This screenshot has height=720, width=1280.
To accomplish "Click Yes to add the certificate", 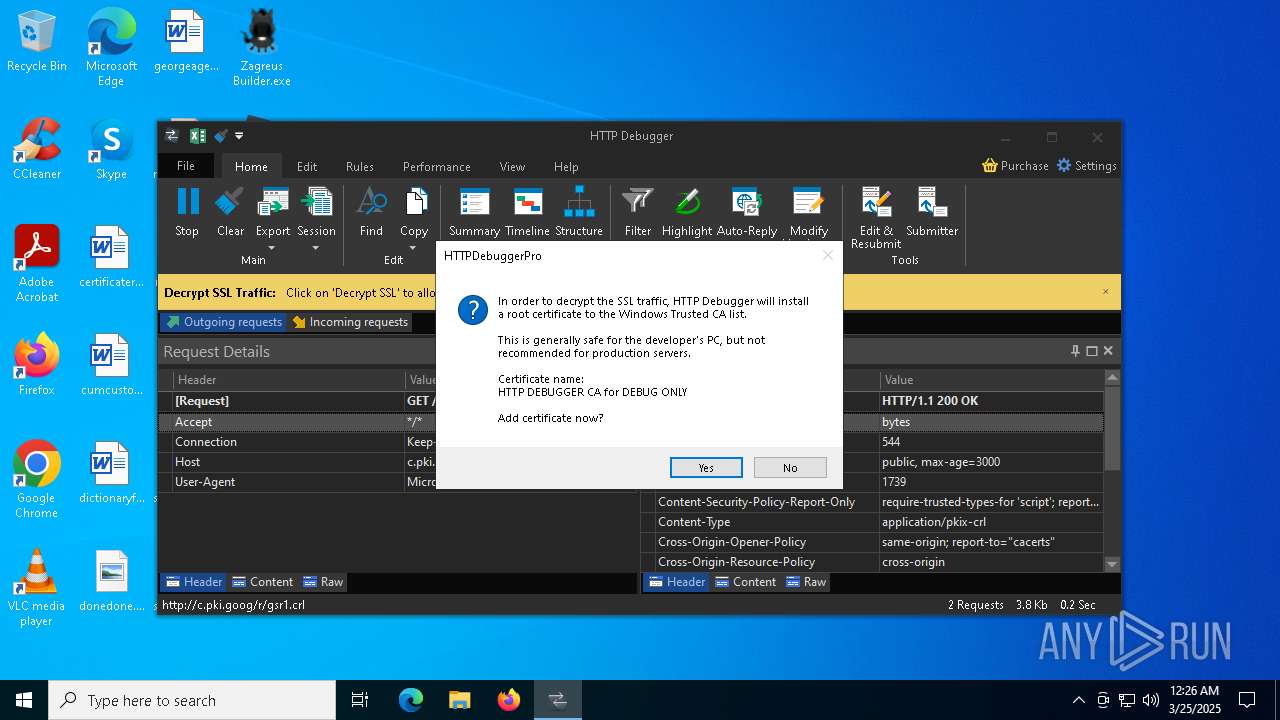I will [706, 468].
